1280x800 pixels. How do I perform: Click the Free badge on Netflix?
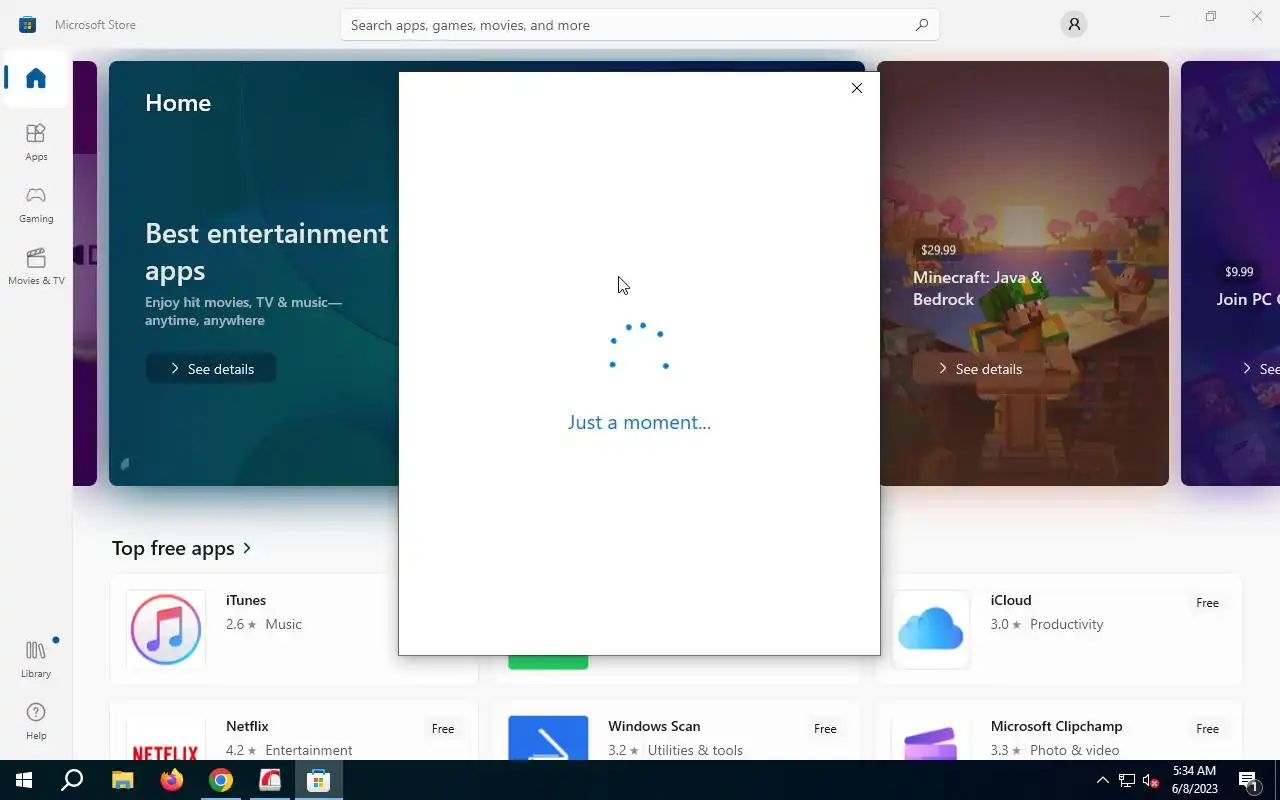click(x=443, y=729)
